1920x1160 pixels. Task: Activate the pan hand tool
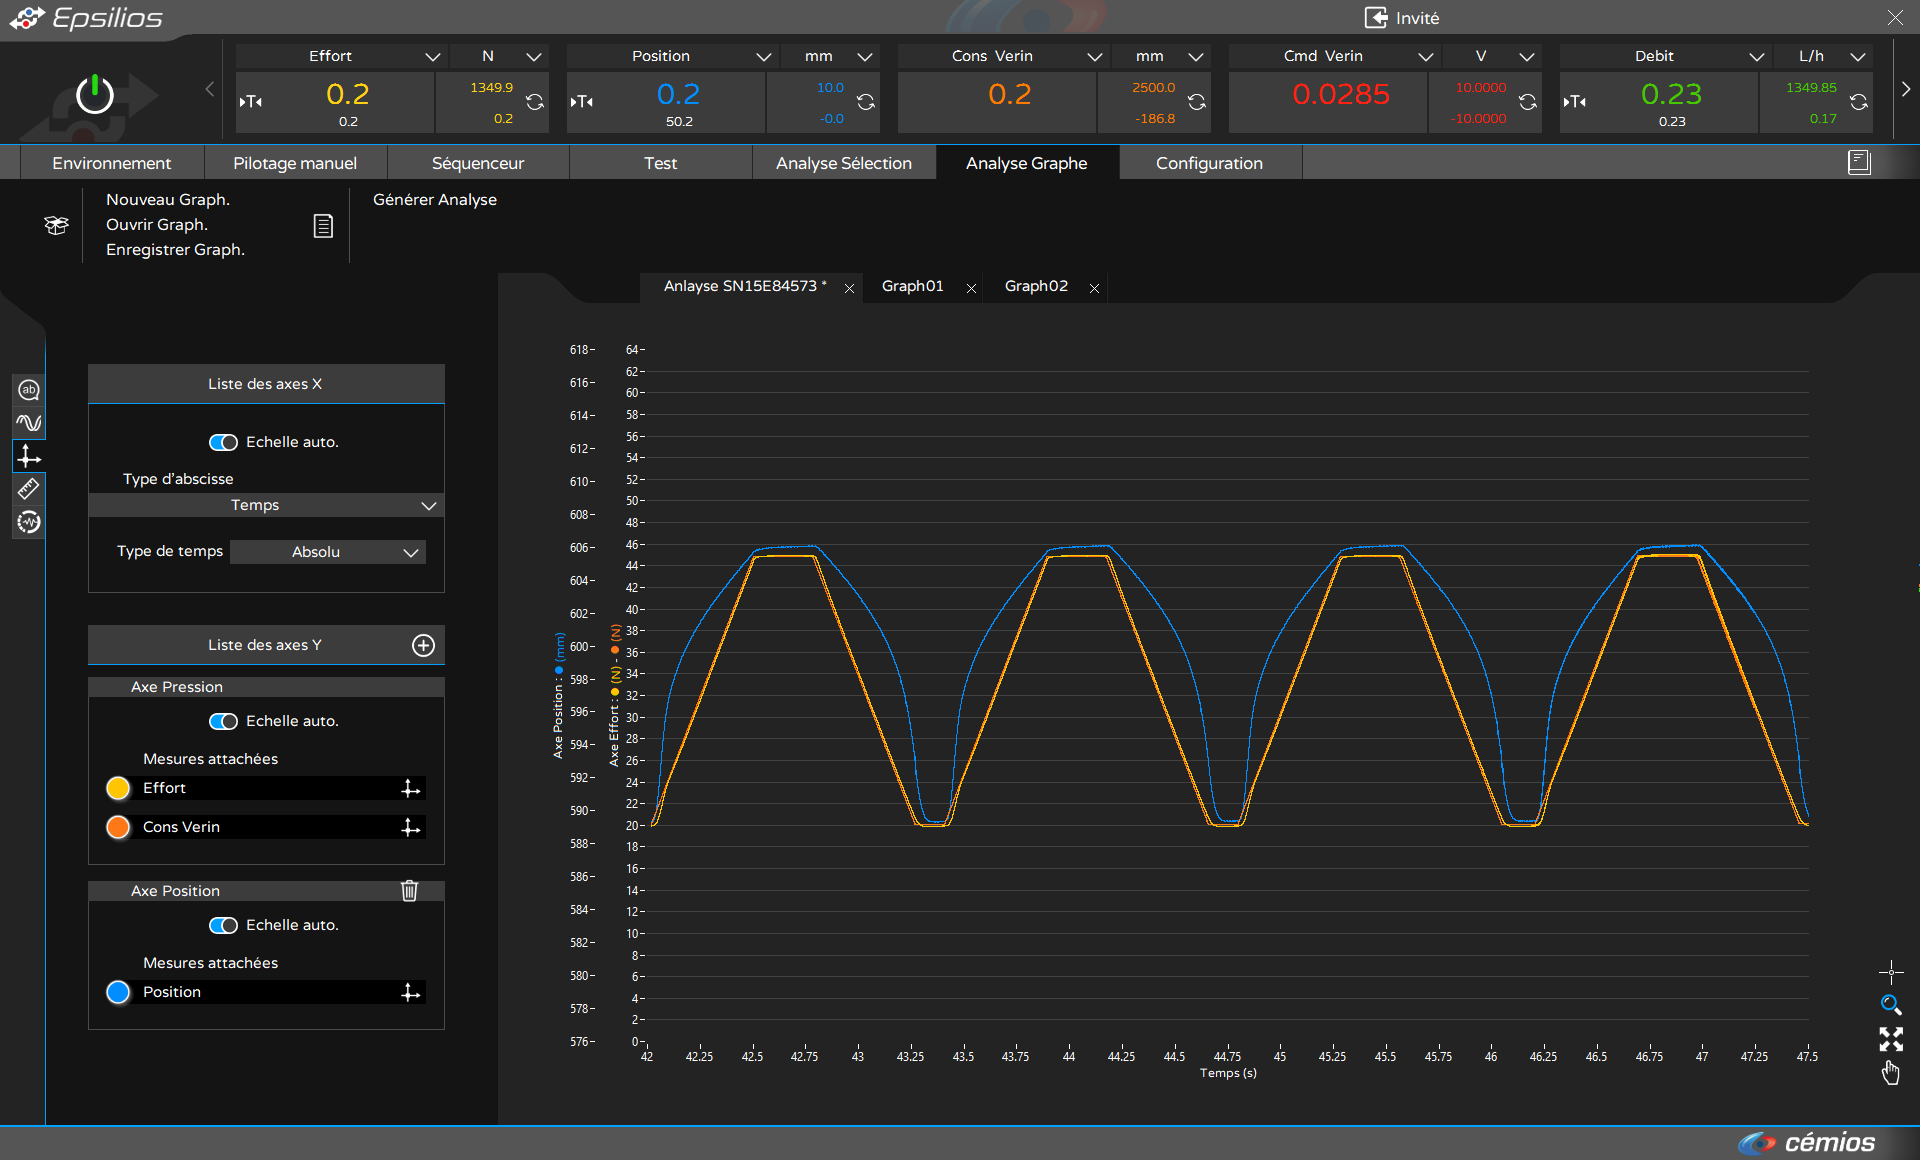(1891, 1072)
